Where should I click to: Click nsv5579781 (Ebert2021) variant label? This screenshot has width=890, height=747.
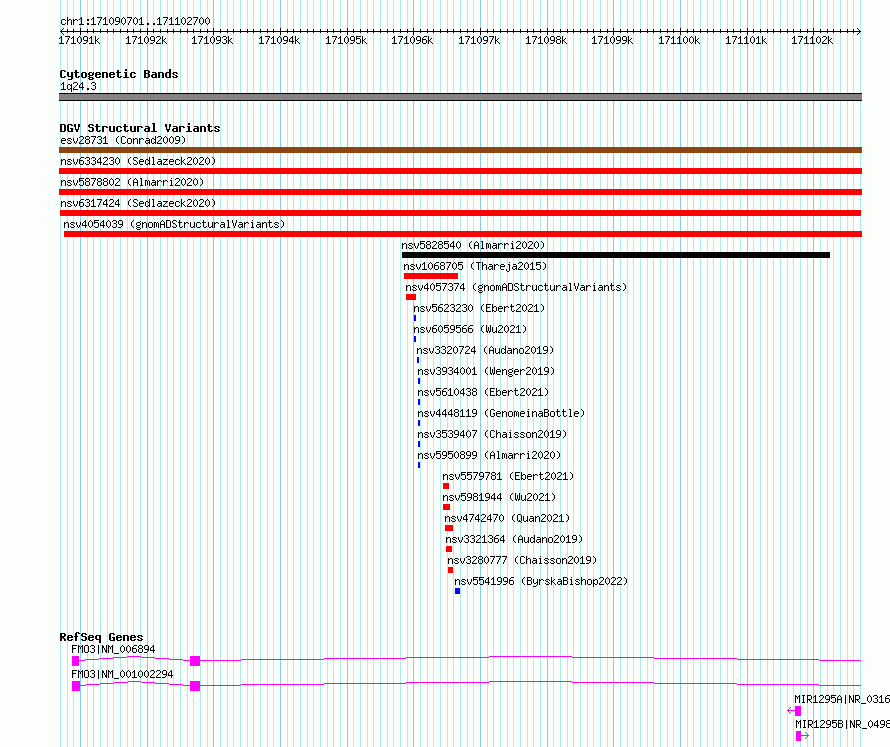click(508, 476)
